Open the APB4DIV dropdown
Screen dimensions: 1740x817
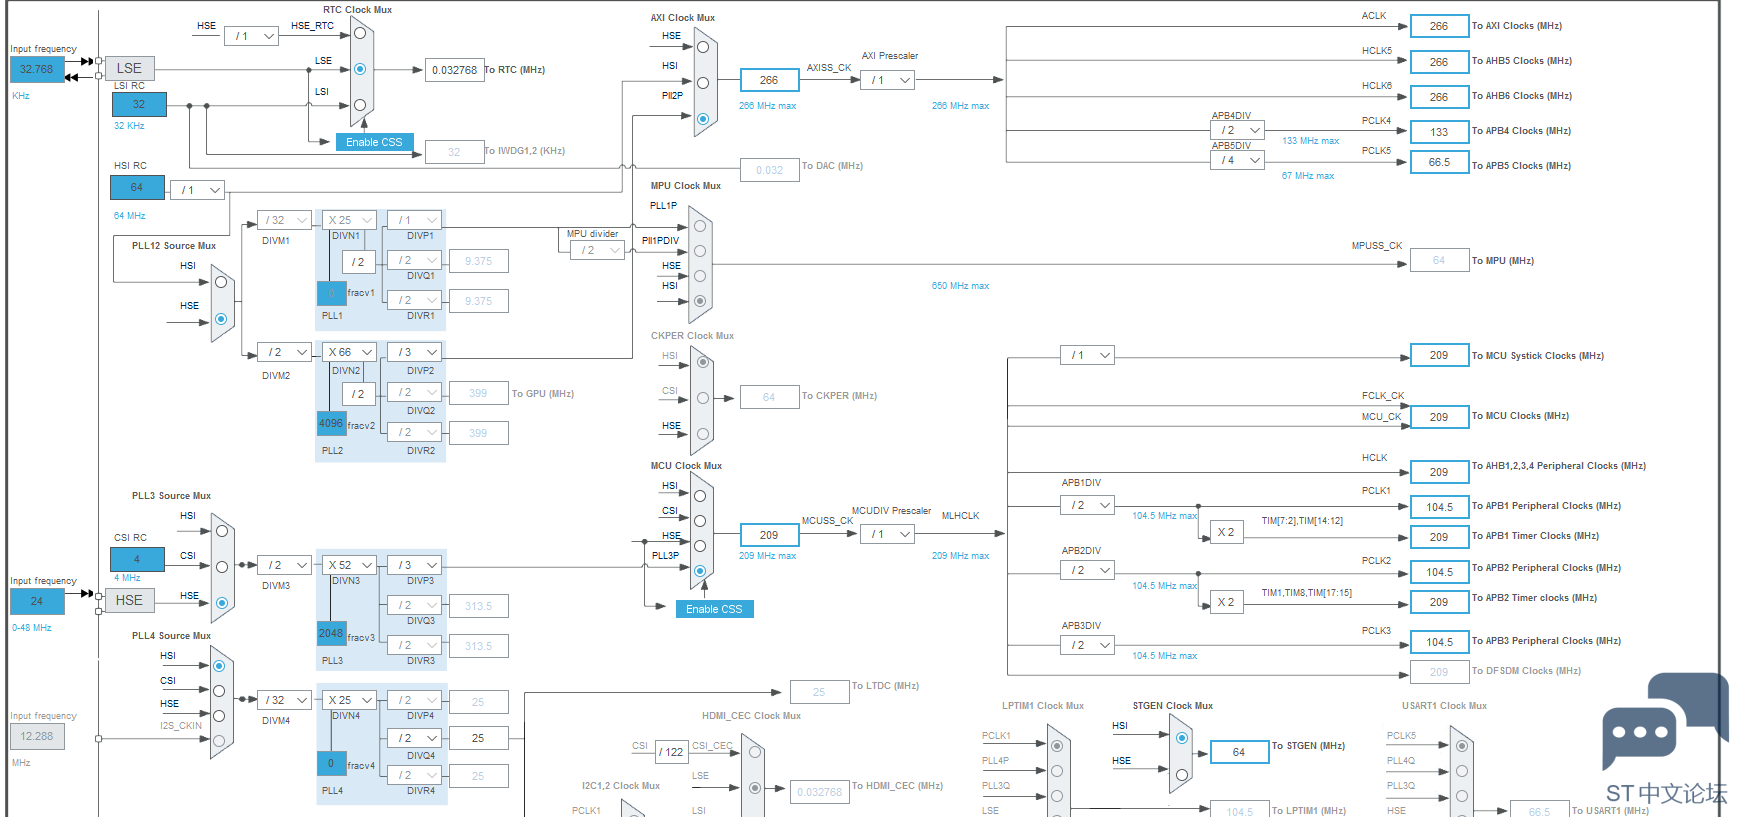pos(1238,130)
